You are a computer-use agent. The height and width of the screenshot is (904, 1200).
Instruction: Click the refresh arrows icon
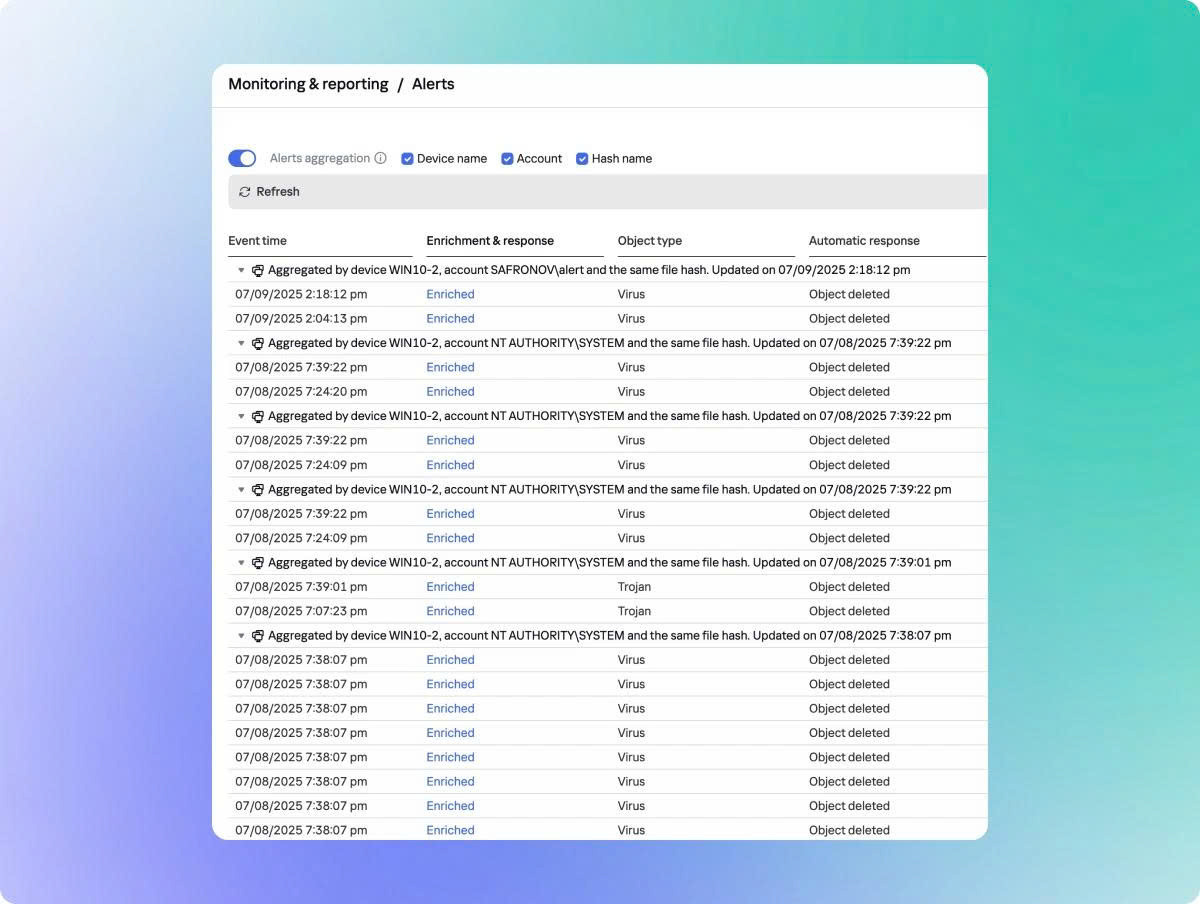coord(245,192)
